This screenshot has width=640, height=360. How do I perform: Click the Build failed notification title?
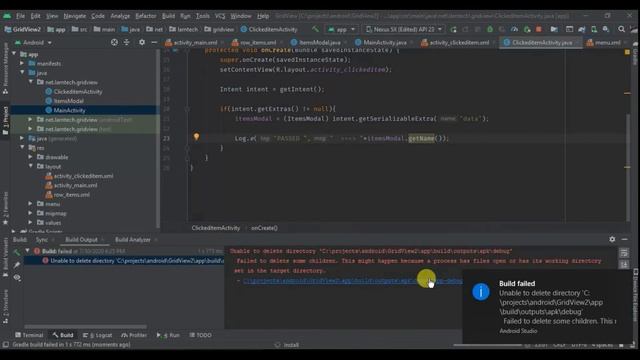[x=517, y=283]
